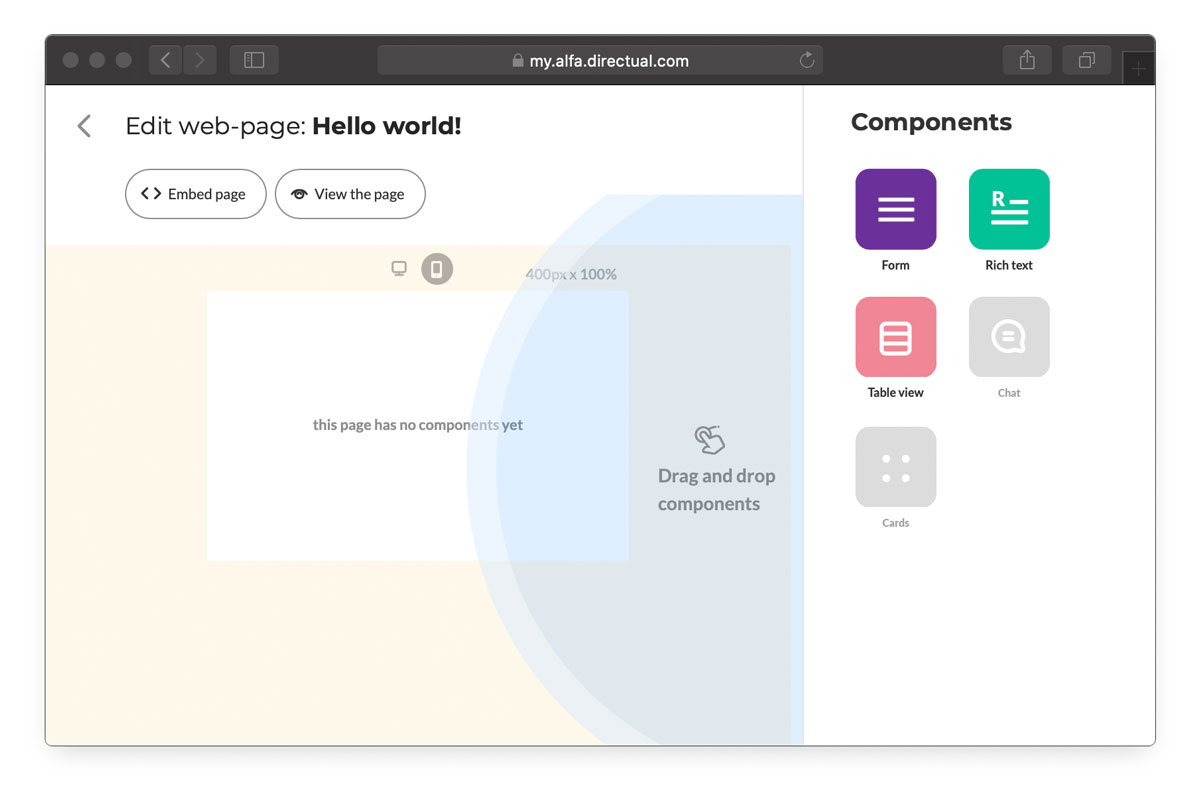
Task: Select the Table view component icon
Action: (x=895, y=337)
